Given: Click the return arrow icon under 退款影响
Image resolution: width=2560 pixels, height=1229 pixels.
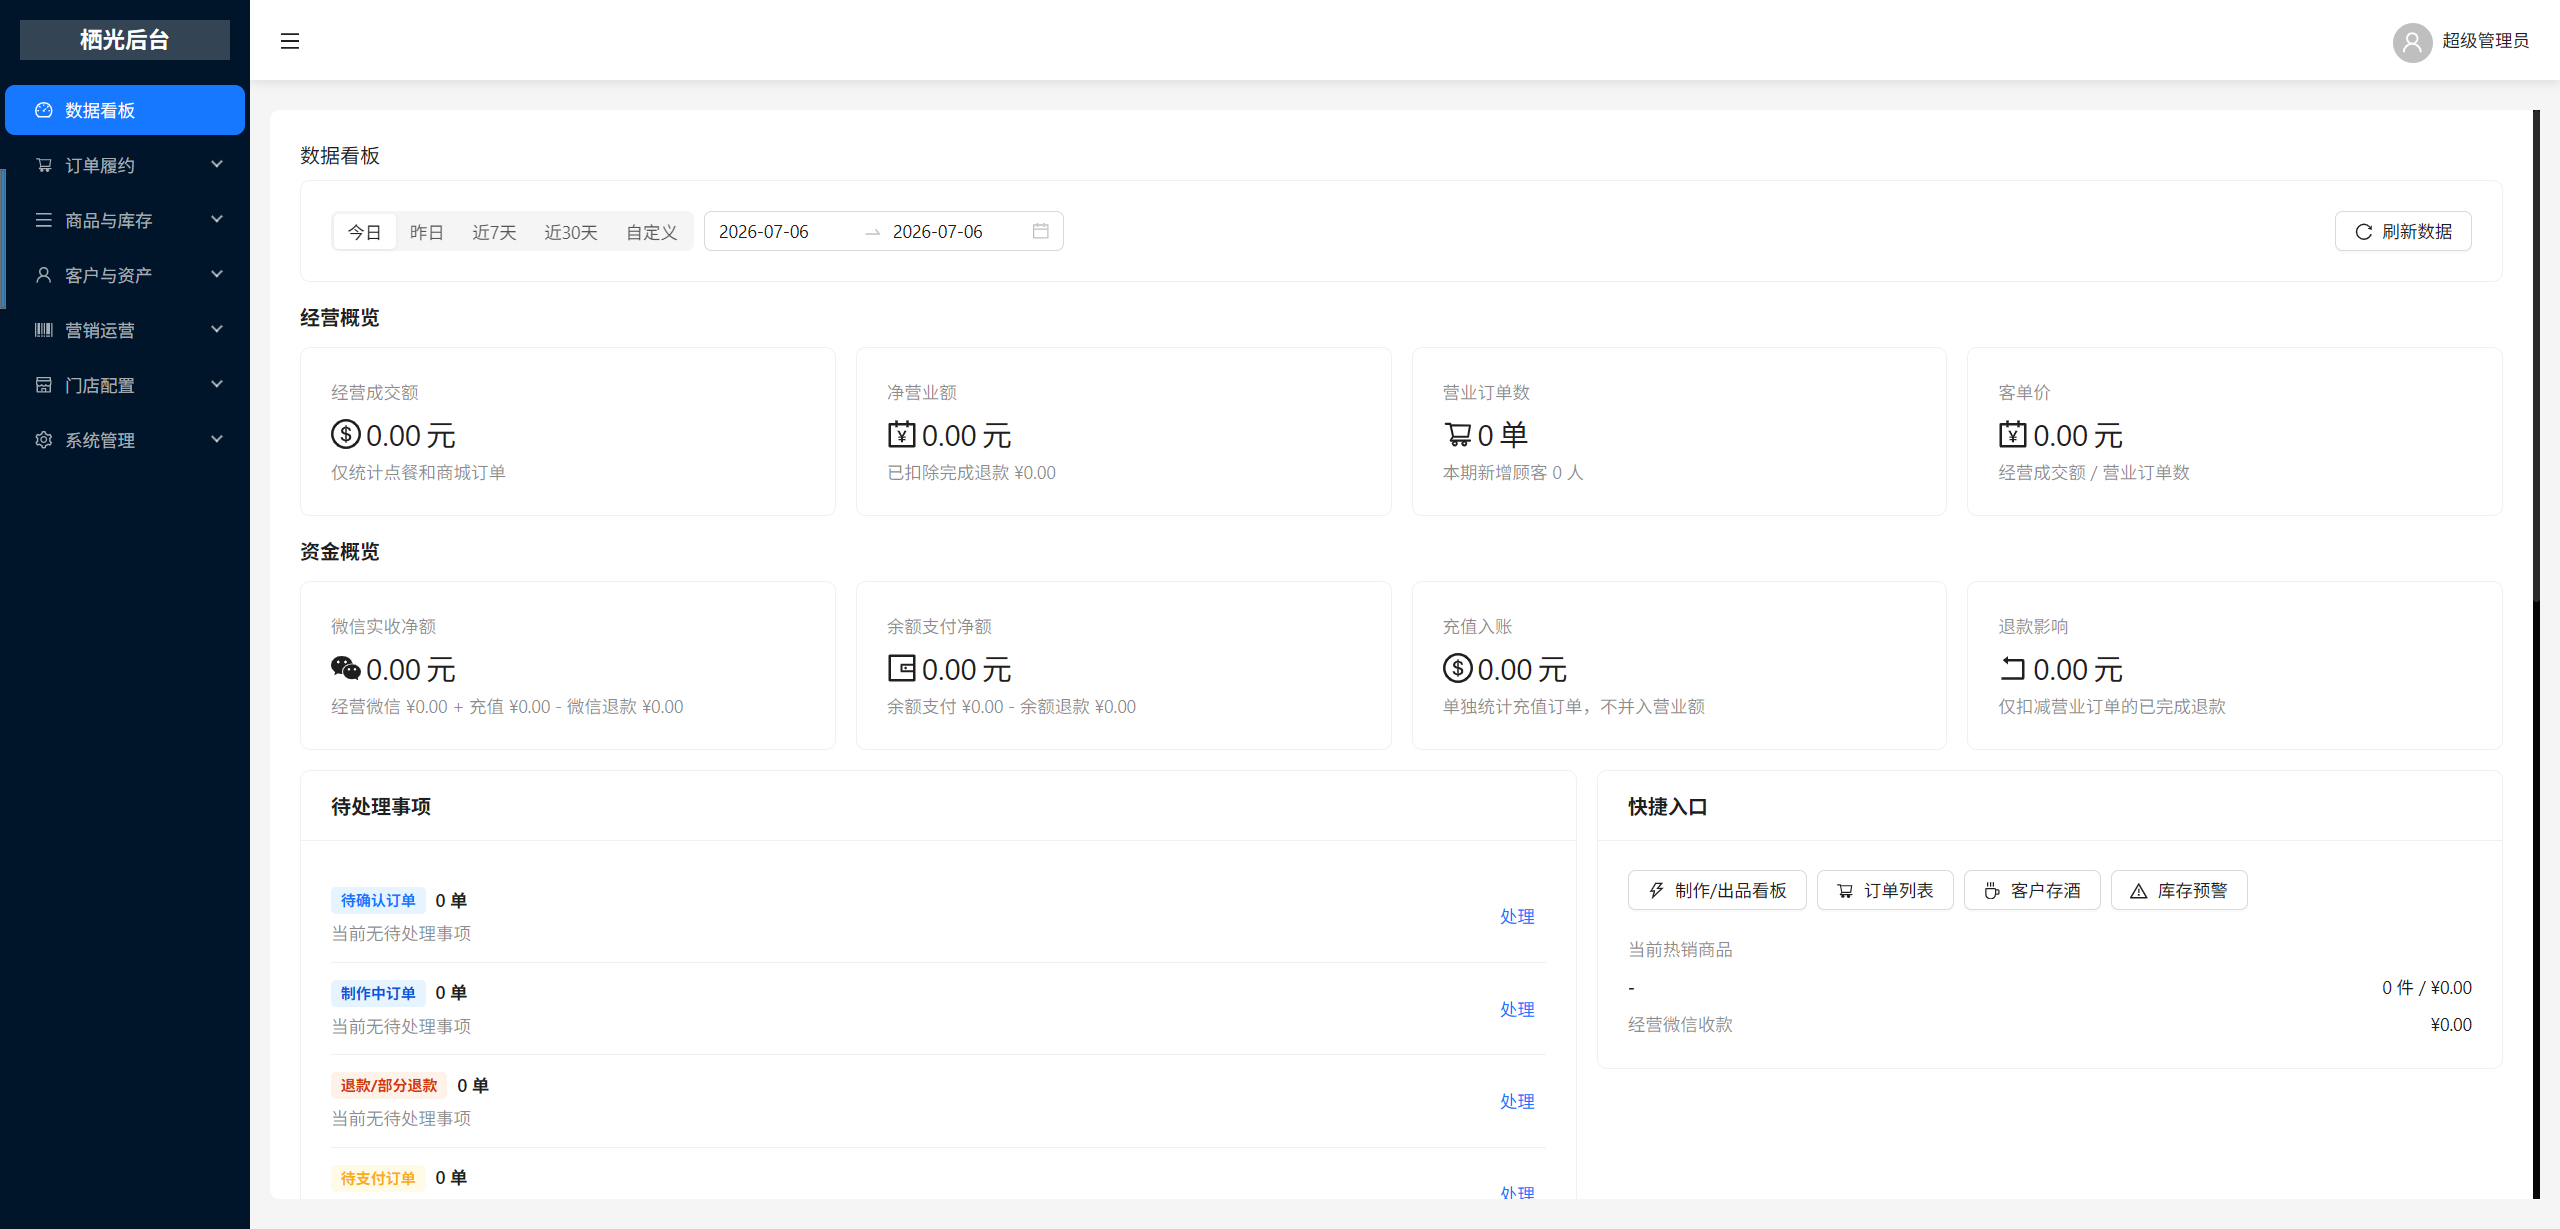Looking at the screenshot, I should point(2013,668).
